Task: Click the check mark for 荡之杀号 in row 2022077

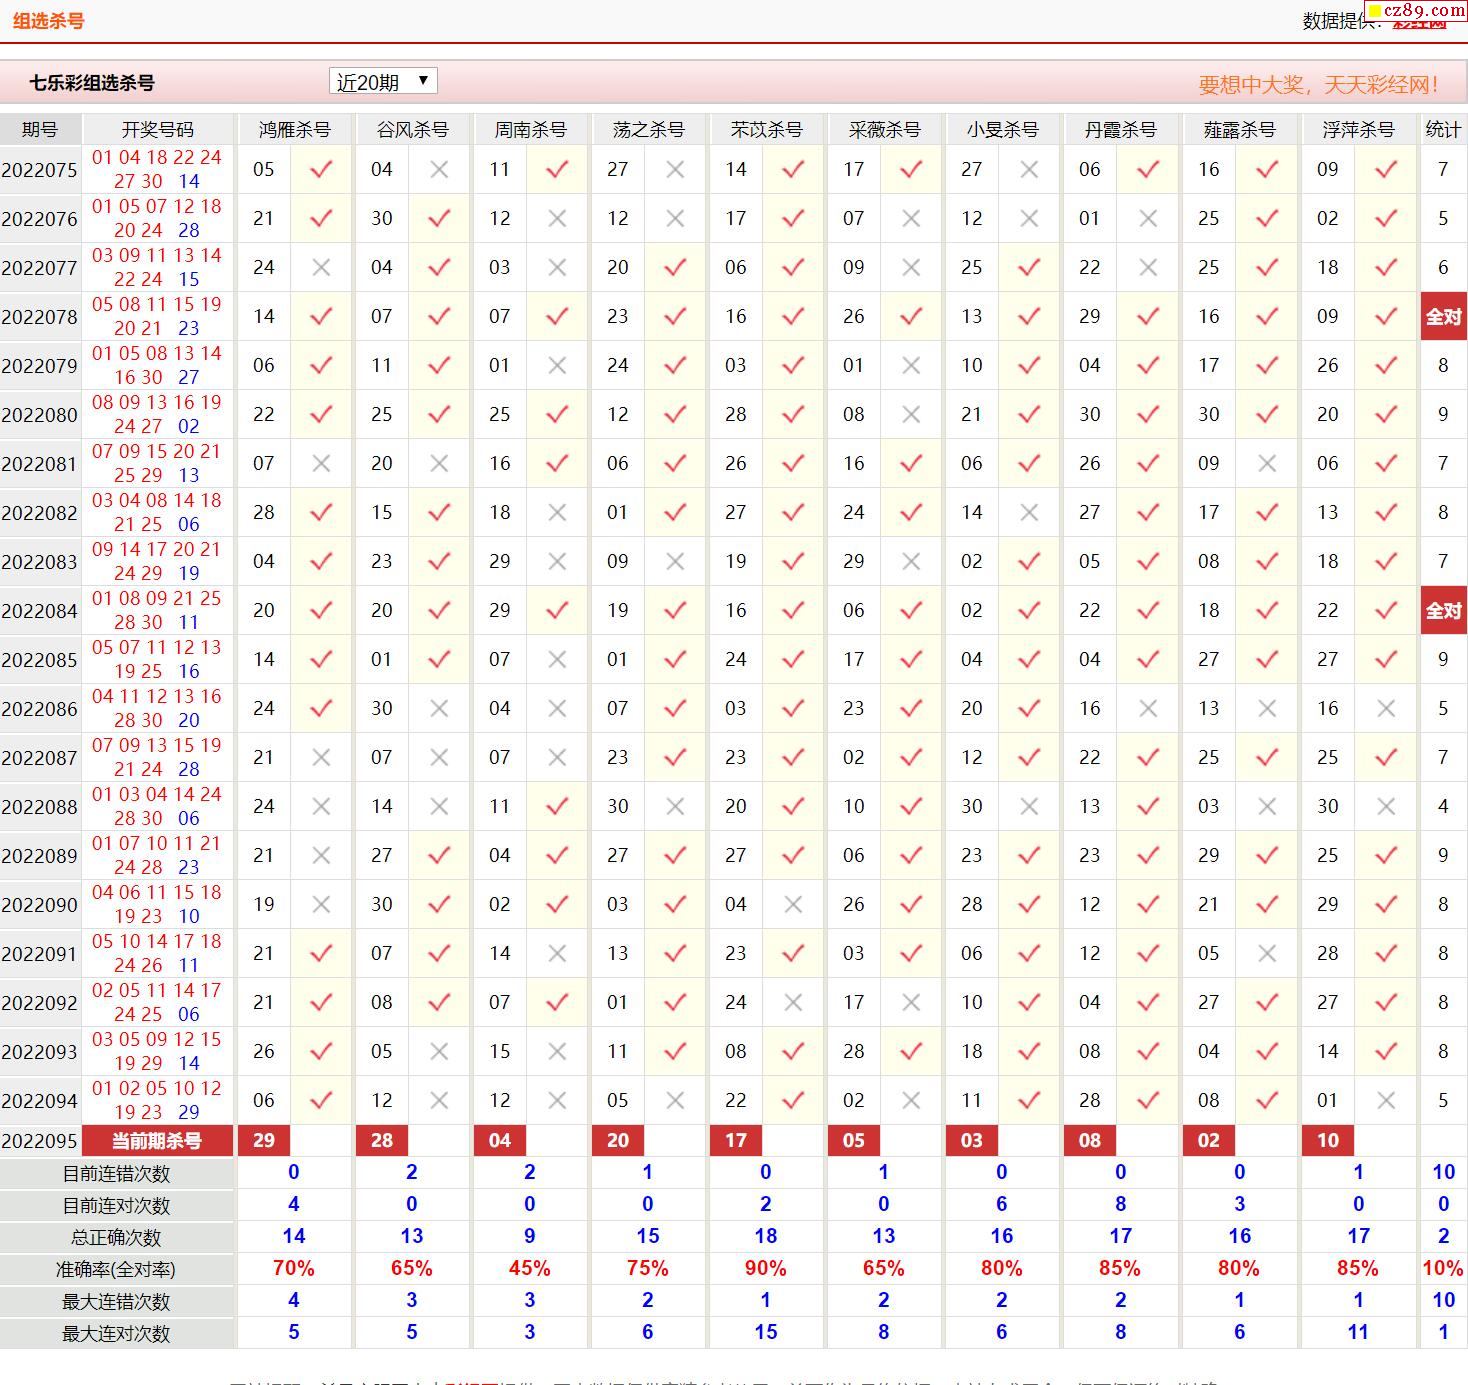Action: tap(675, 268)
